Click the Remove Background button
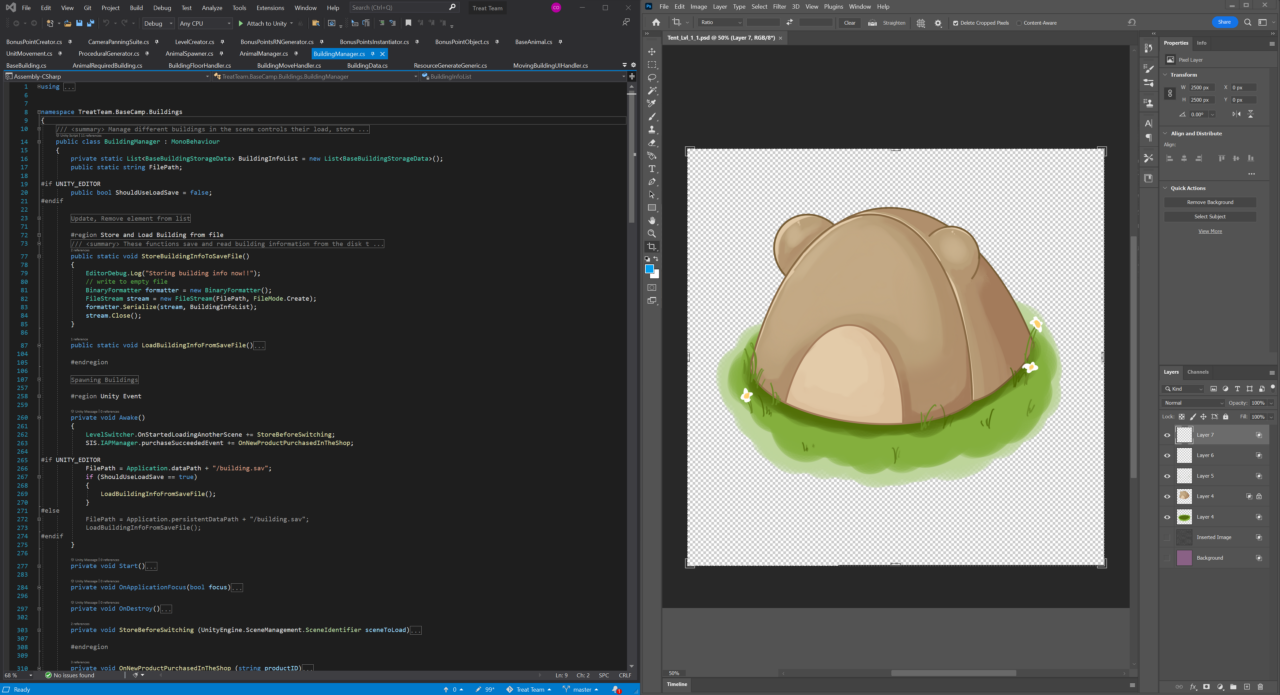 tap(1210, 202)
